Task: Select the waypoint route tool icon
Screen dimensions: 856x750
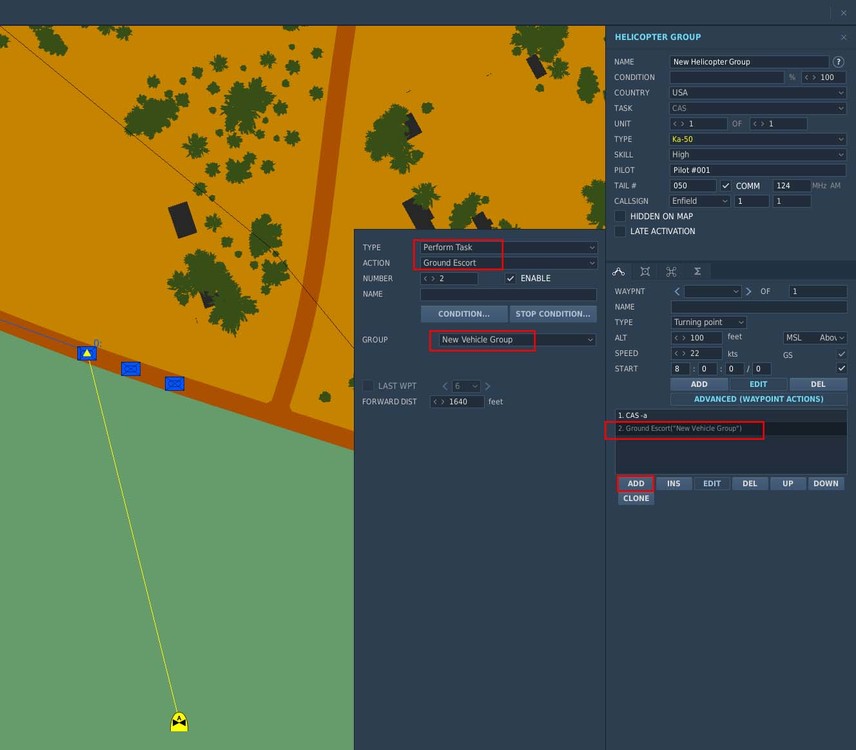Action: 619,271
